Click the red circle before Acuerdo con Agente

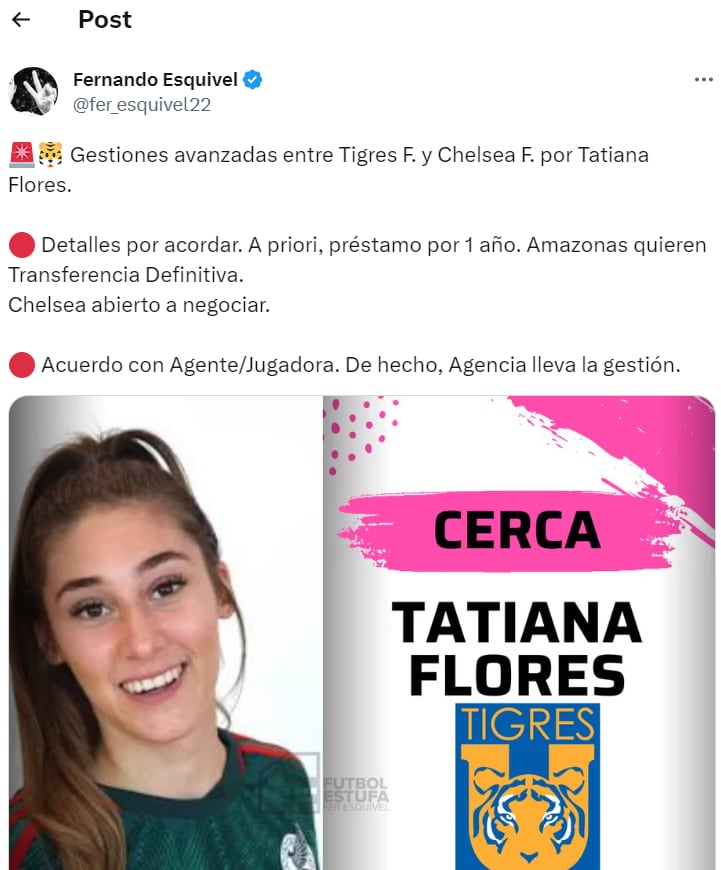tap(22, 365)
